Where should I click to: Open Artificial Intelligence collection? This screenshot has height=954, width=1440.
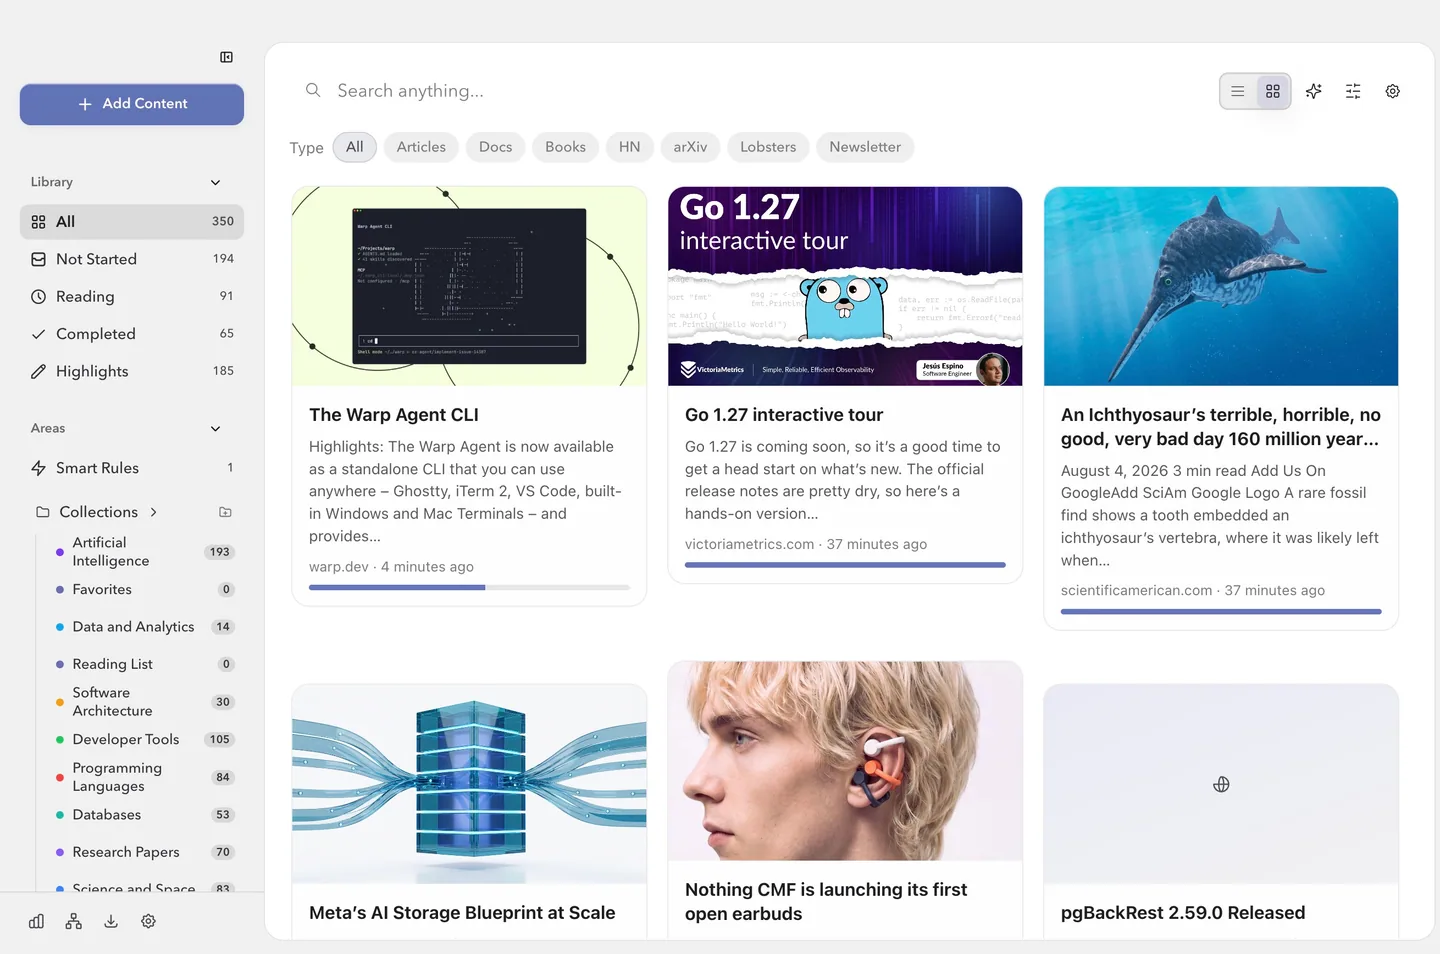click(144, 552)
